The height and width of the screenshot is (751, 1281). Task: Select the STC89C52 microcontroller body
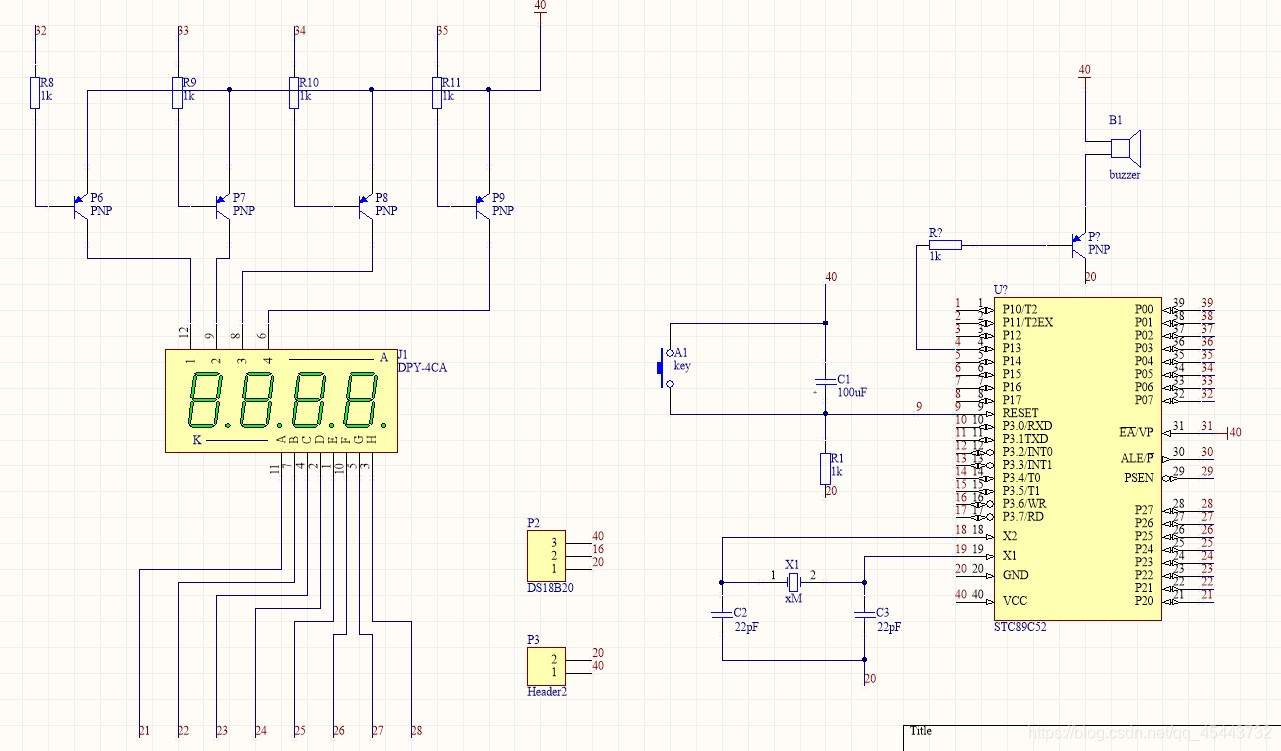pyautogui.click(x=1078, y=458)
